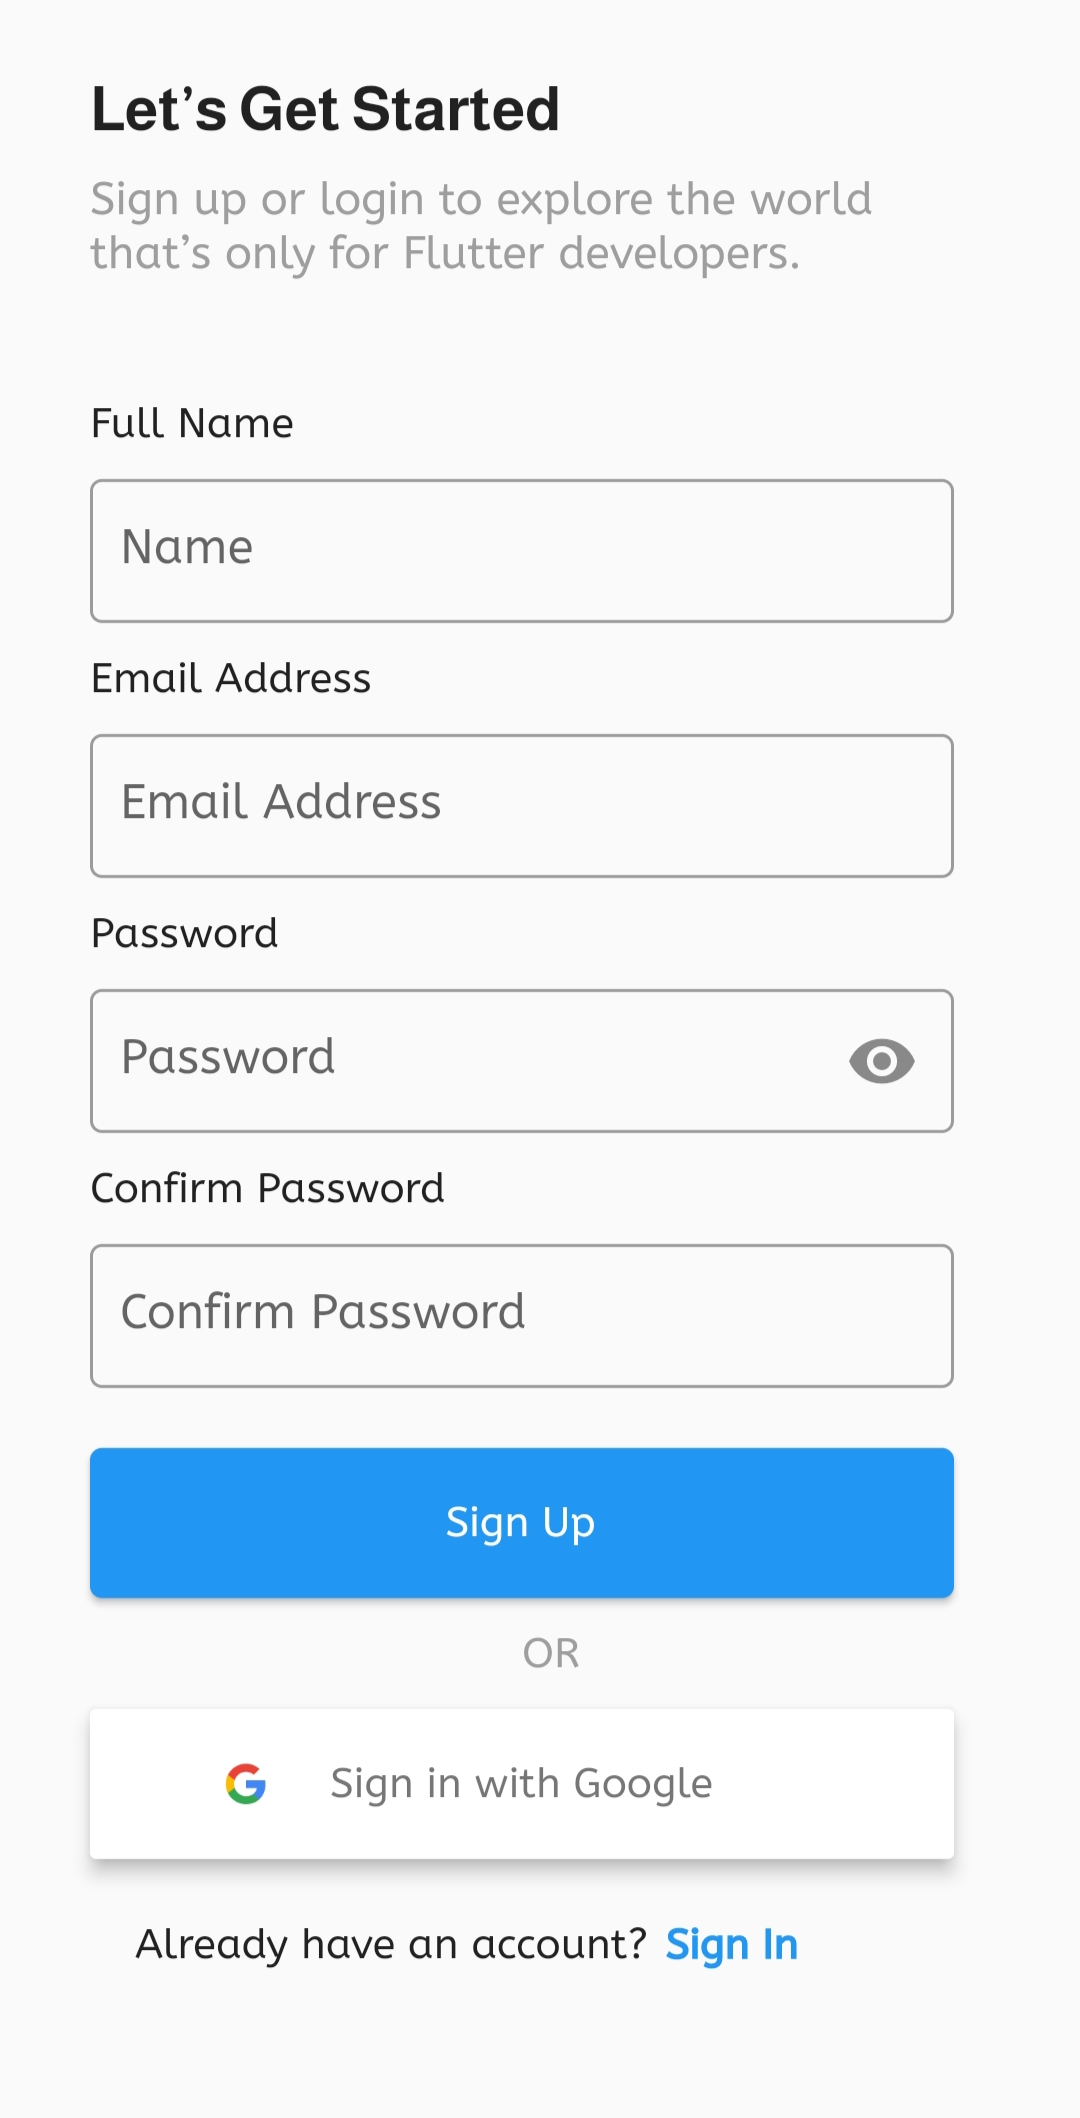
Task: Click the OR divider text
Action: pos(551,1653)
